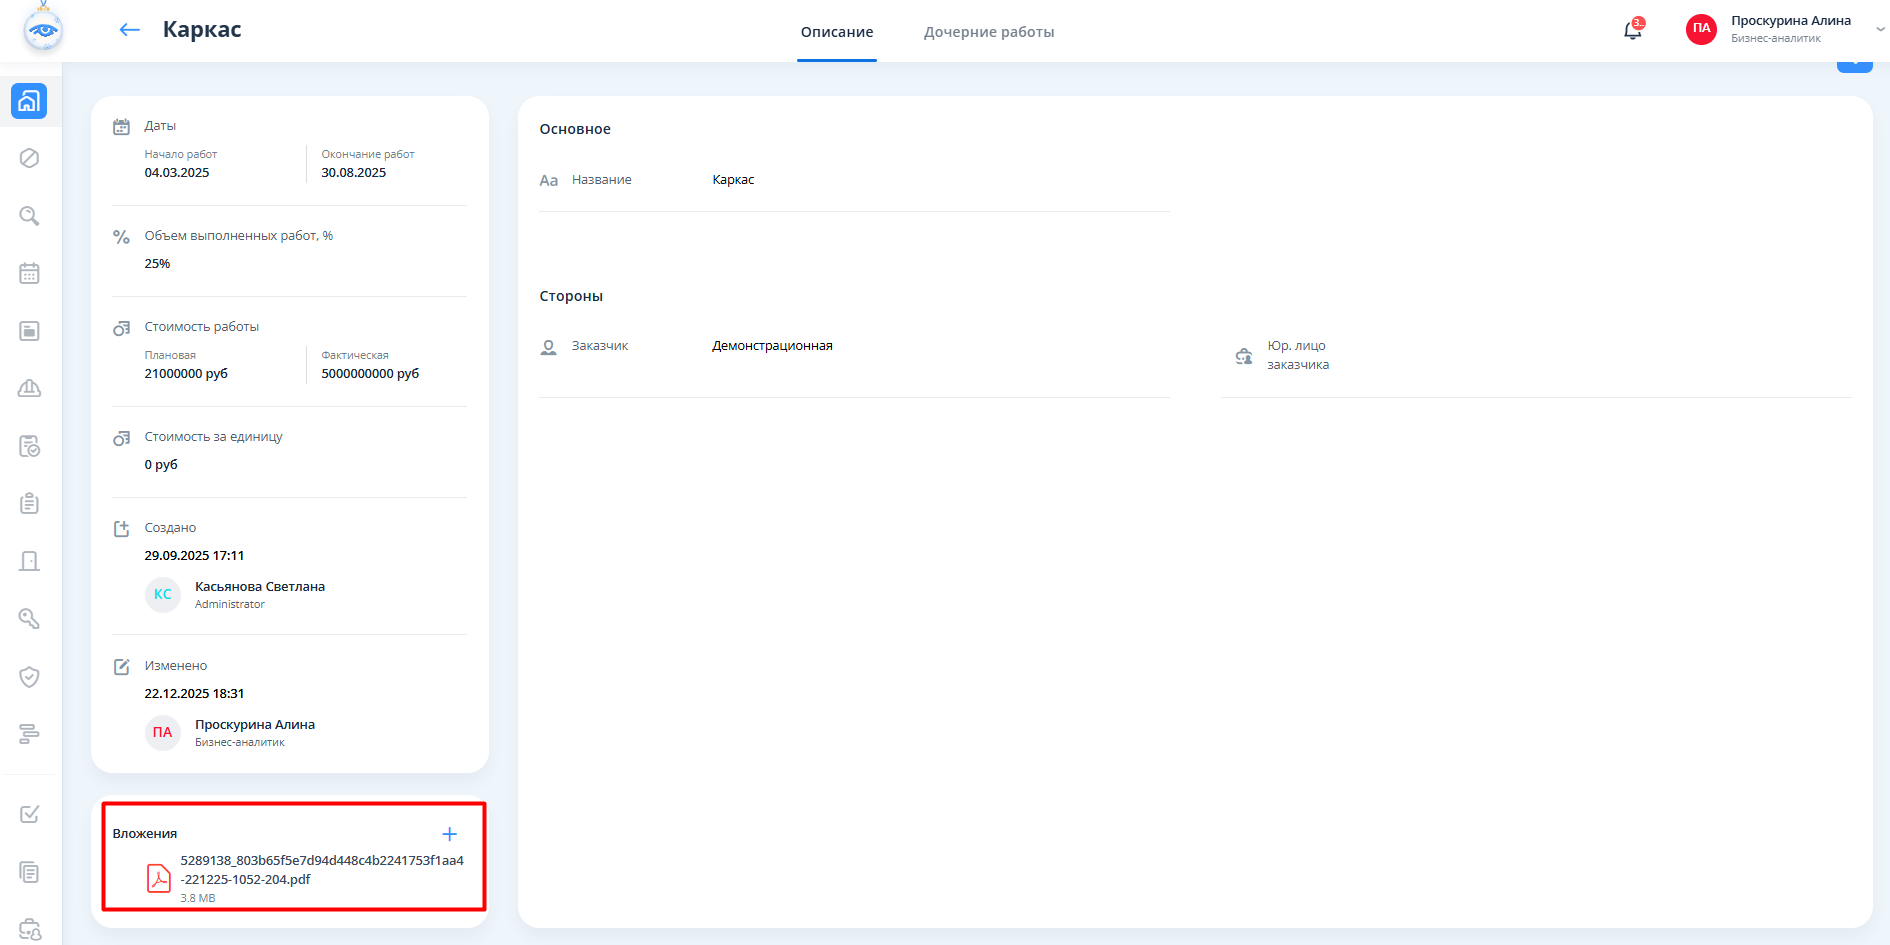
Task: Open the door icon in sidebar
Action: tap(29, 561)
